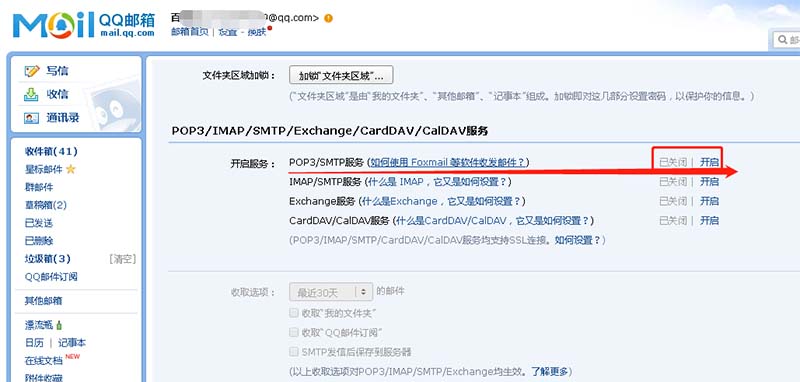
Task: Open QQ邮件订阅 in sidebar
Action: coord(51,277)
